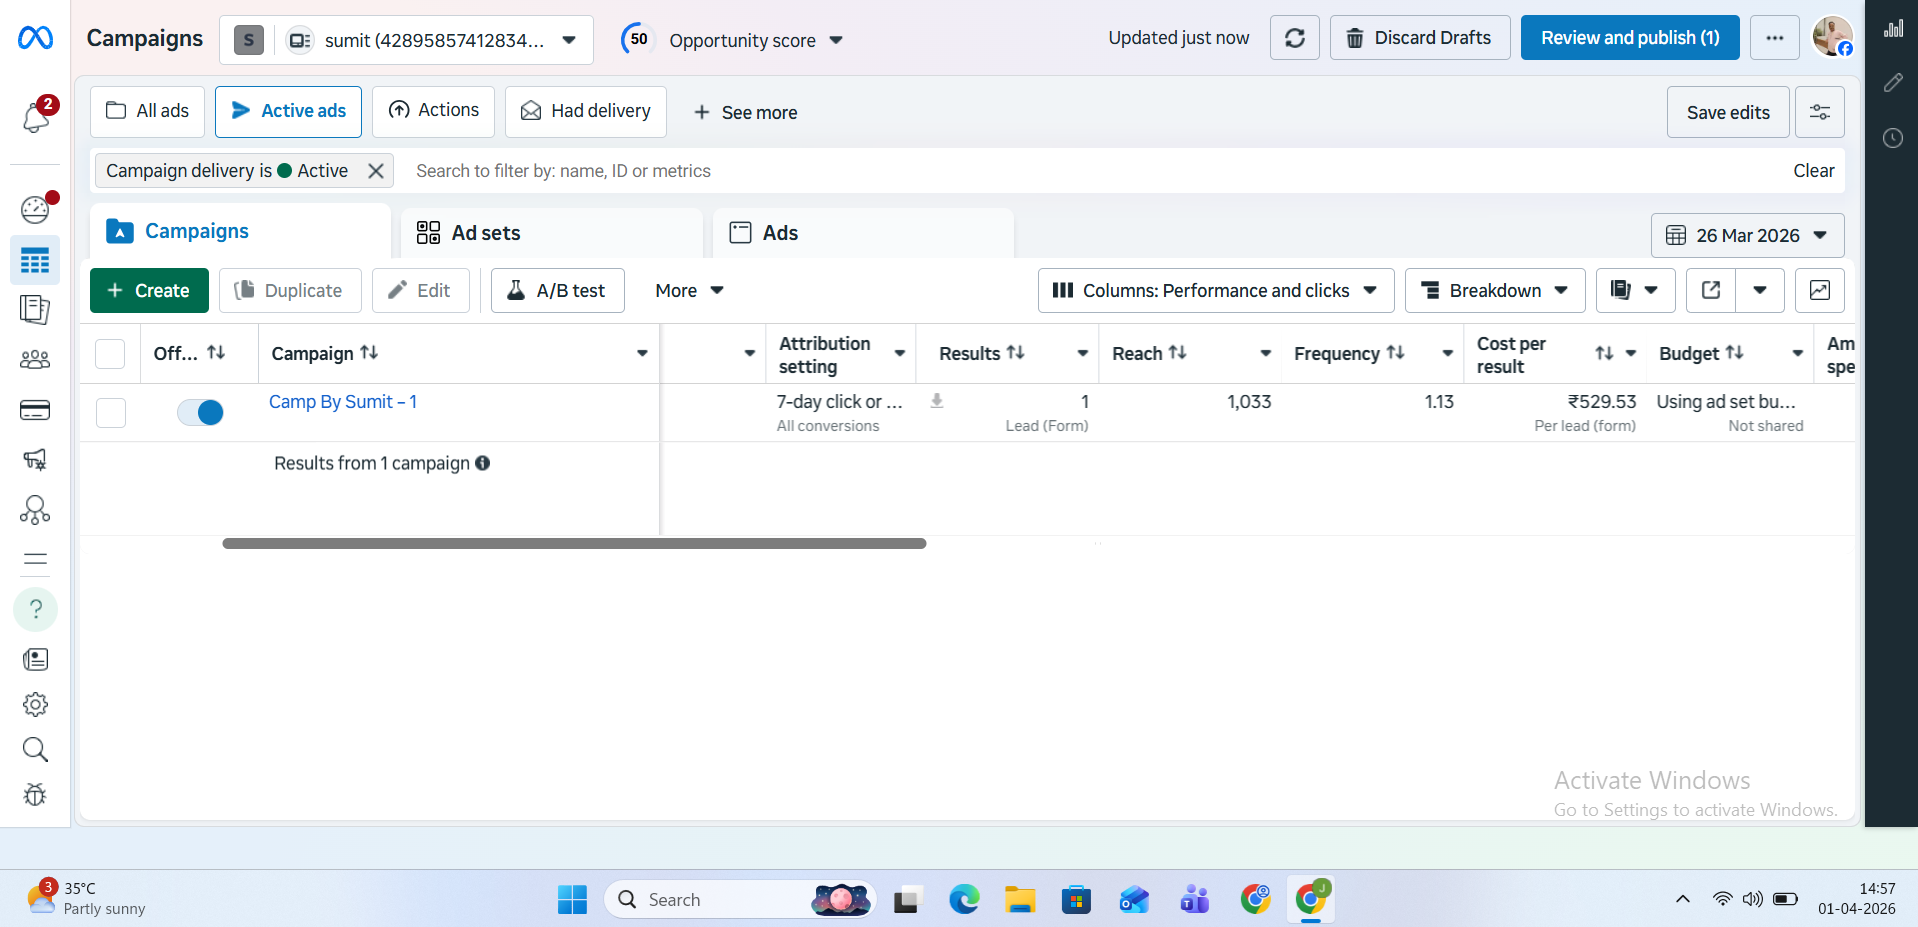Screen dimensions: 1918x927
Task: Open Results column dropdown arrow
Action: 1082,353
